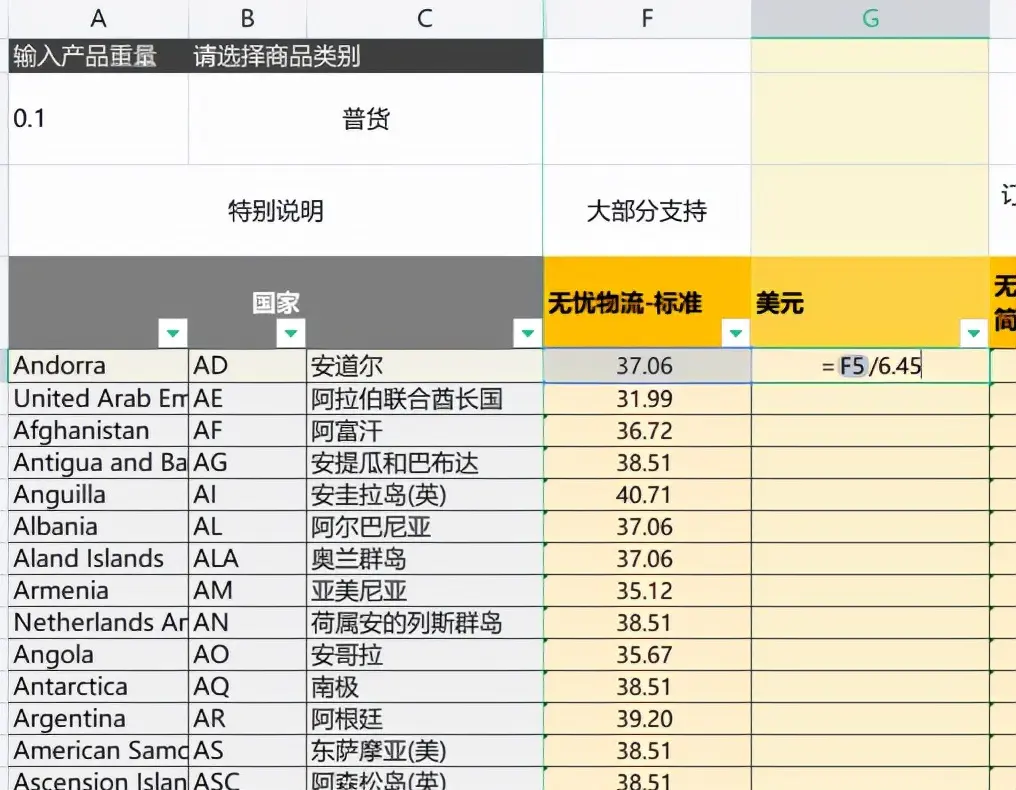Click the 请选择商品类别 header cell
This screenshot has width=1016, height=790.
[x=366, y=56]
